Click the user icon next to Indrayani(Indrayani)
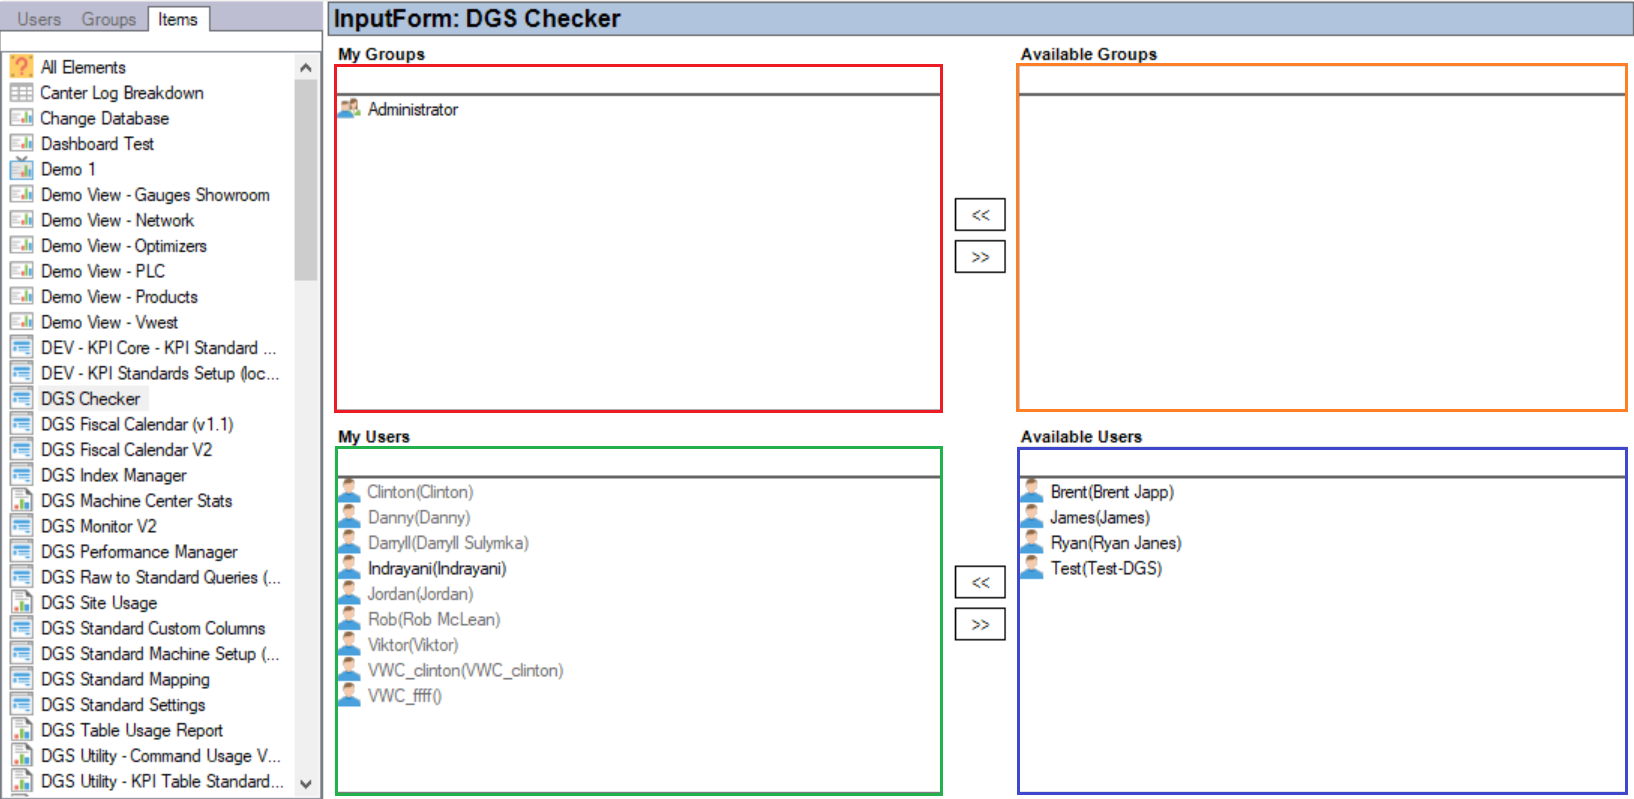The height and width of the screenshot is (799, 1634). (349, 568)
